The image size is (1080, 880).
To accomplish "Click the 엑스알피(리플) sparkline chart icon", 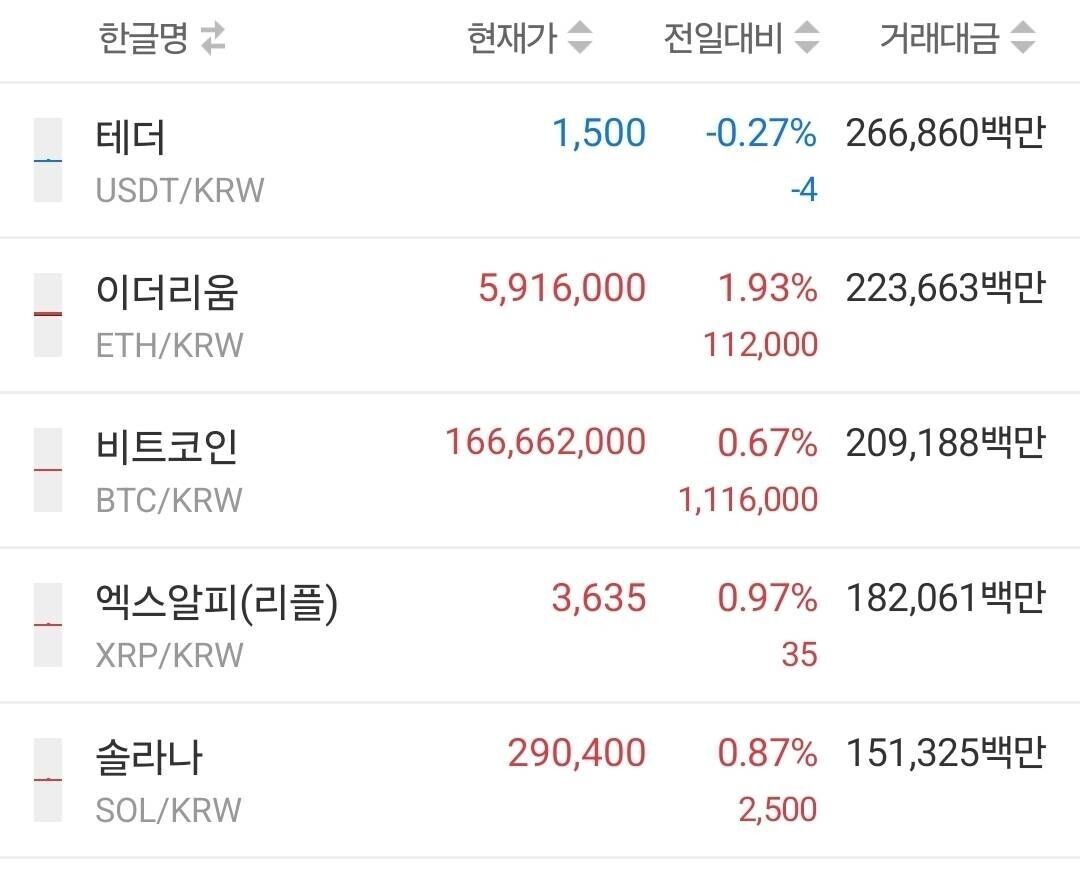I will pyautogui.click(x=47, y=622).
